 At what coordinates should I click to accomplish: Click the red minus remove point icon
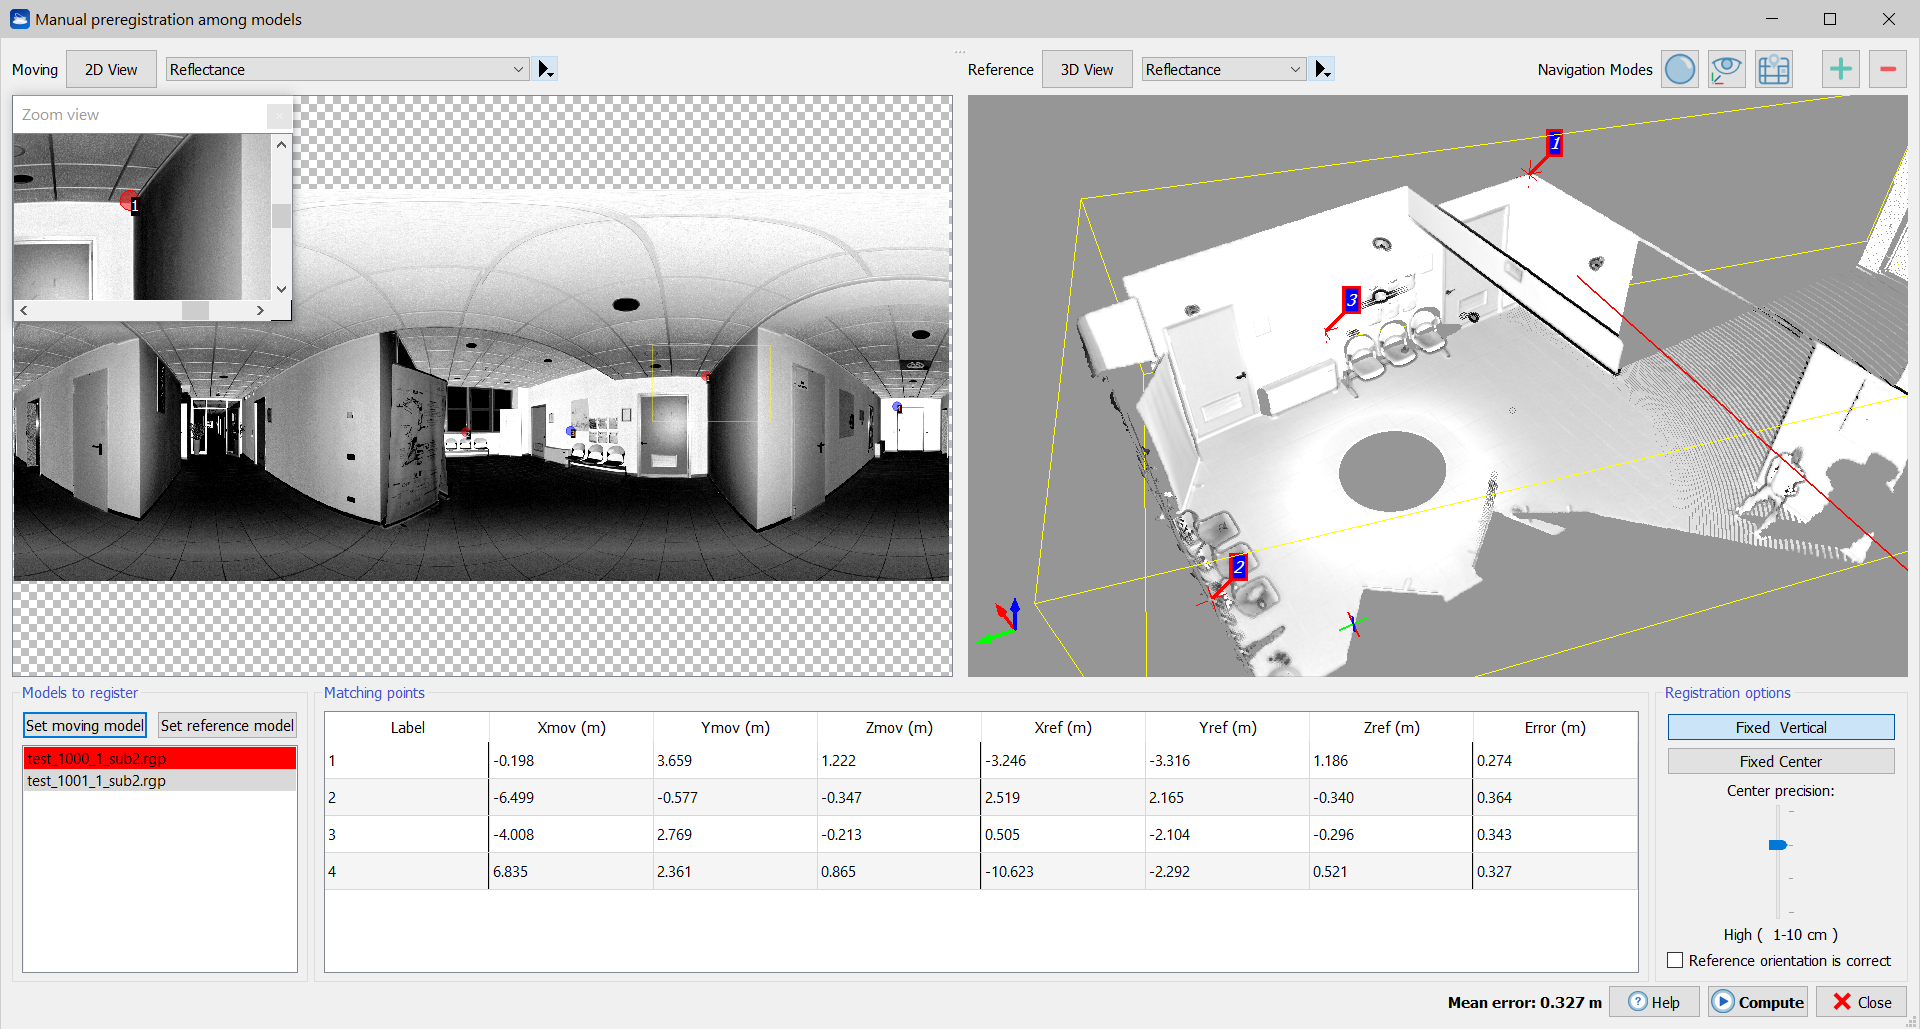[x=1887, y=70]
